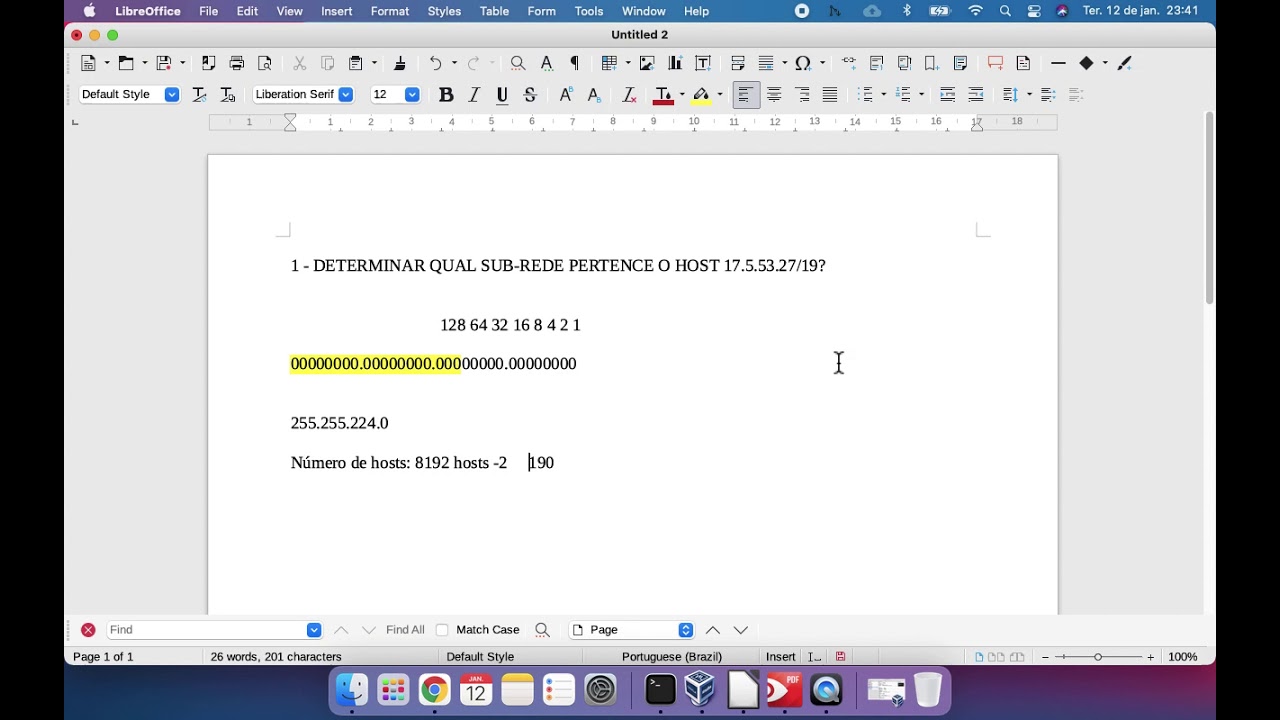Open the Format menu
Image resolution: width=1280 pixels, height=720 pixels.
(x=390, y=11)
